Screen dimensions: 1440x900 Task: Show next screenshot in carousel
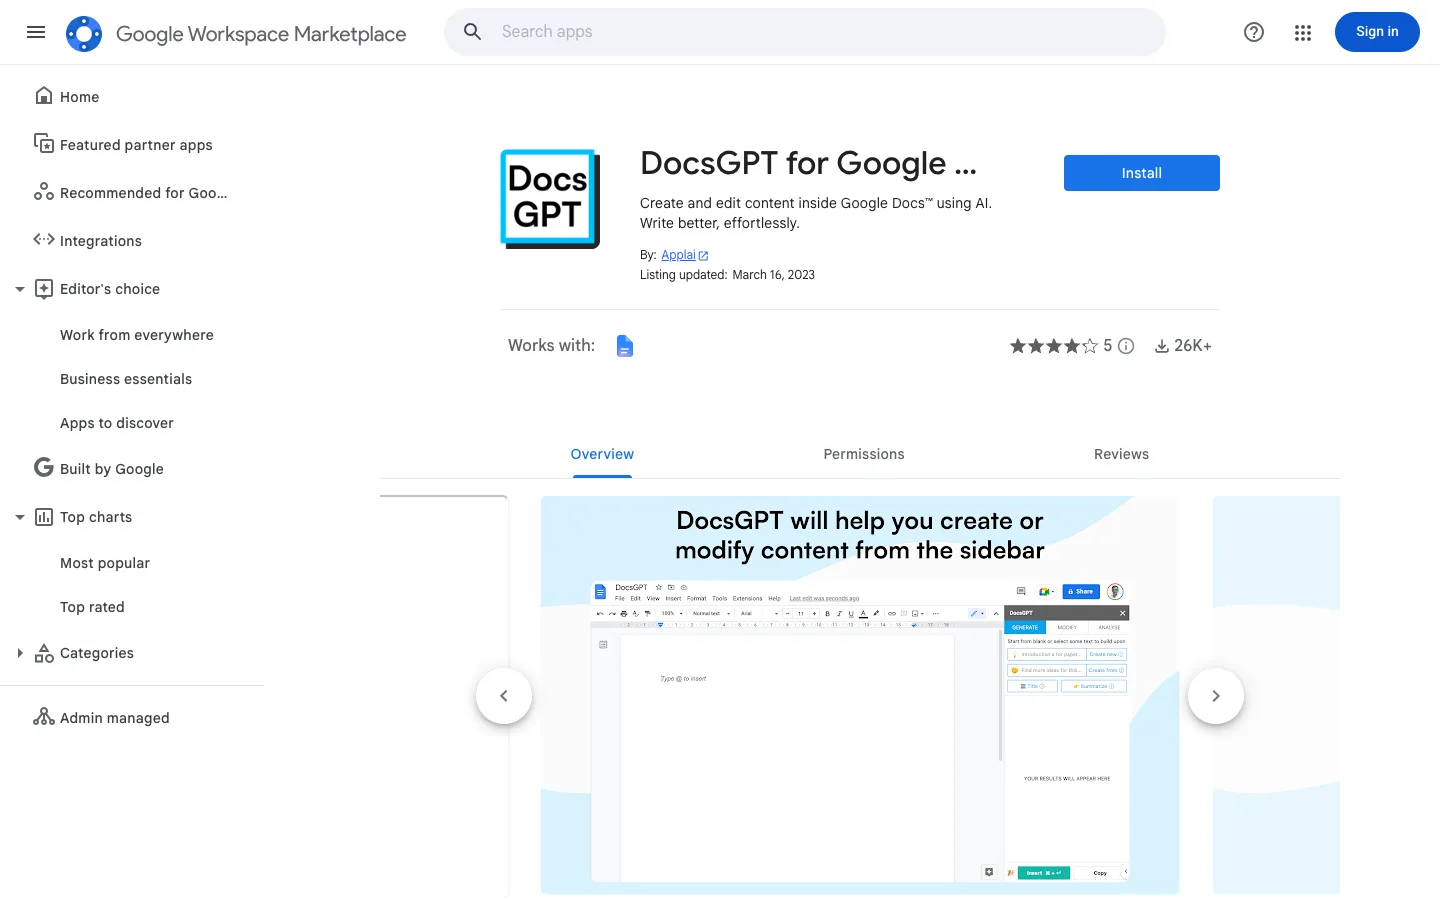[x=1216, y=696]
